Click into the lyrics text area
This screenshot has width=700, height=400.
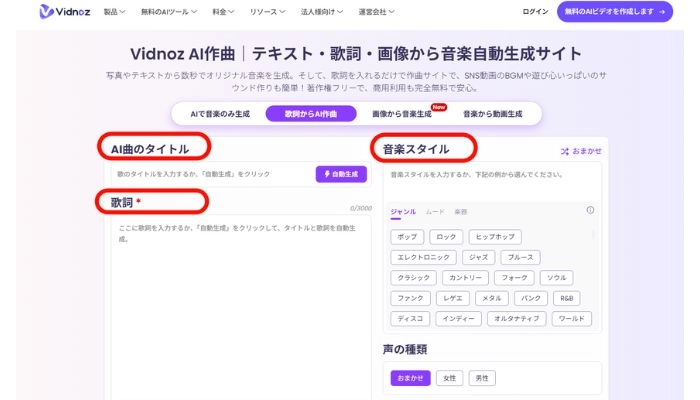click(x=241, y=308)
